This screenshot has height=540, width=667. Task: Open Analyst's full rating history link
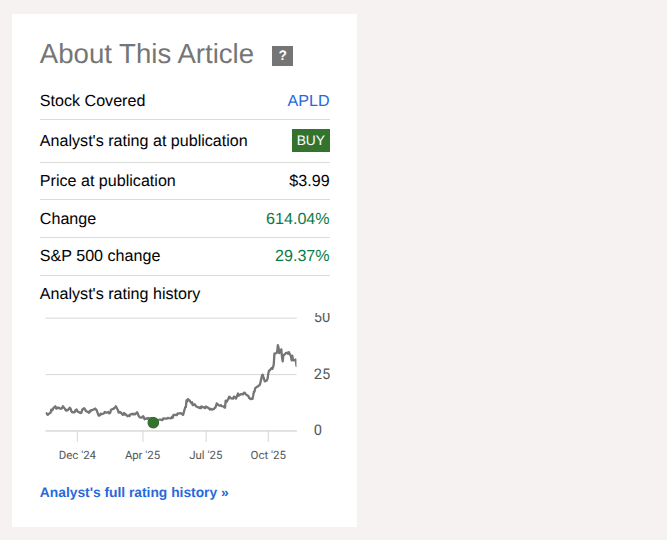tap(134, 492)
